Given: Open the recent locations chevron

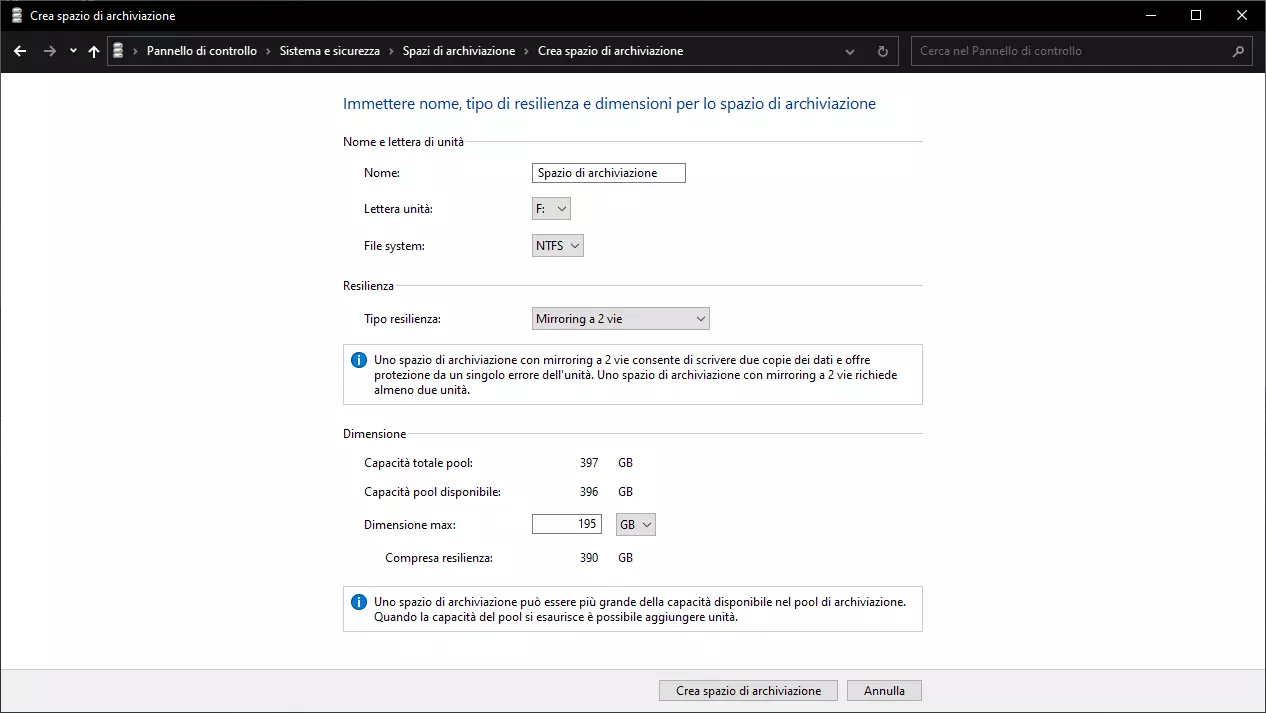Looking at the screenshot, I should coord(73,51).
